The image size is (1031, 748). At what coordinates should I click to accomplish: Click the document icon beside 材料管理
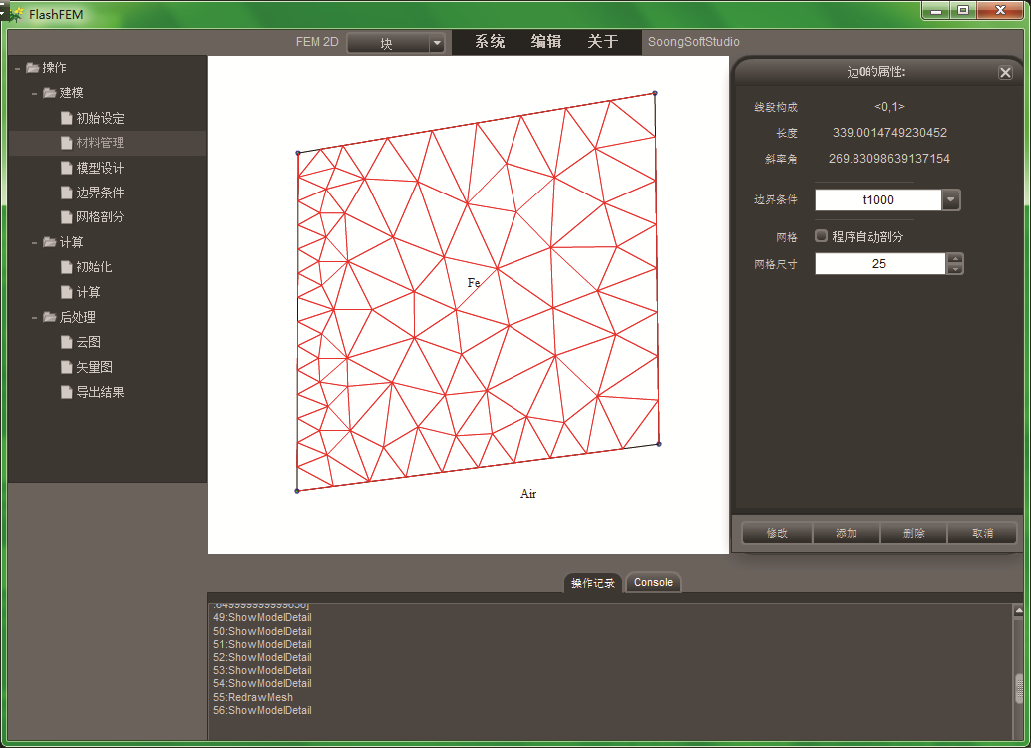pos(66,143)
